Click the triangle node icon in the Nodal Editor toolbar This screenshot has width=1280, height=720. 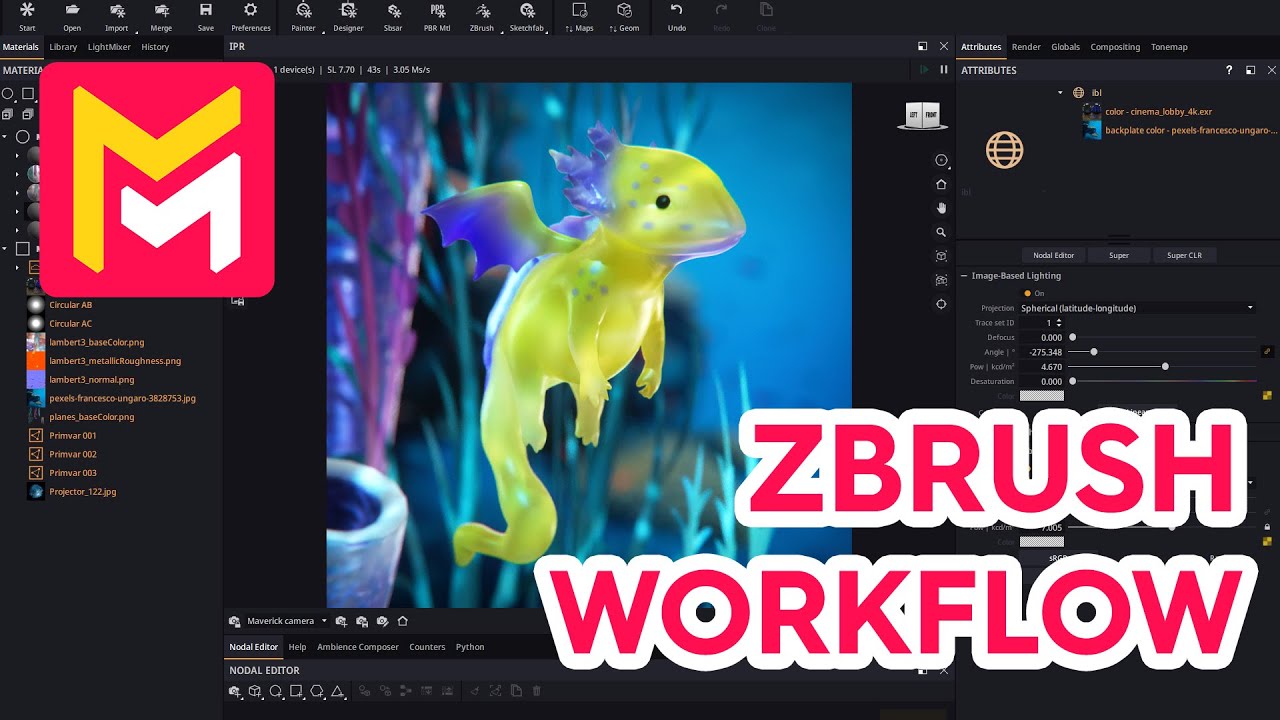click(x=338, y=691)
